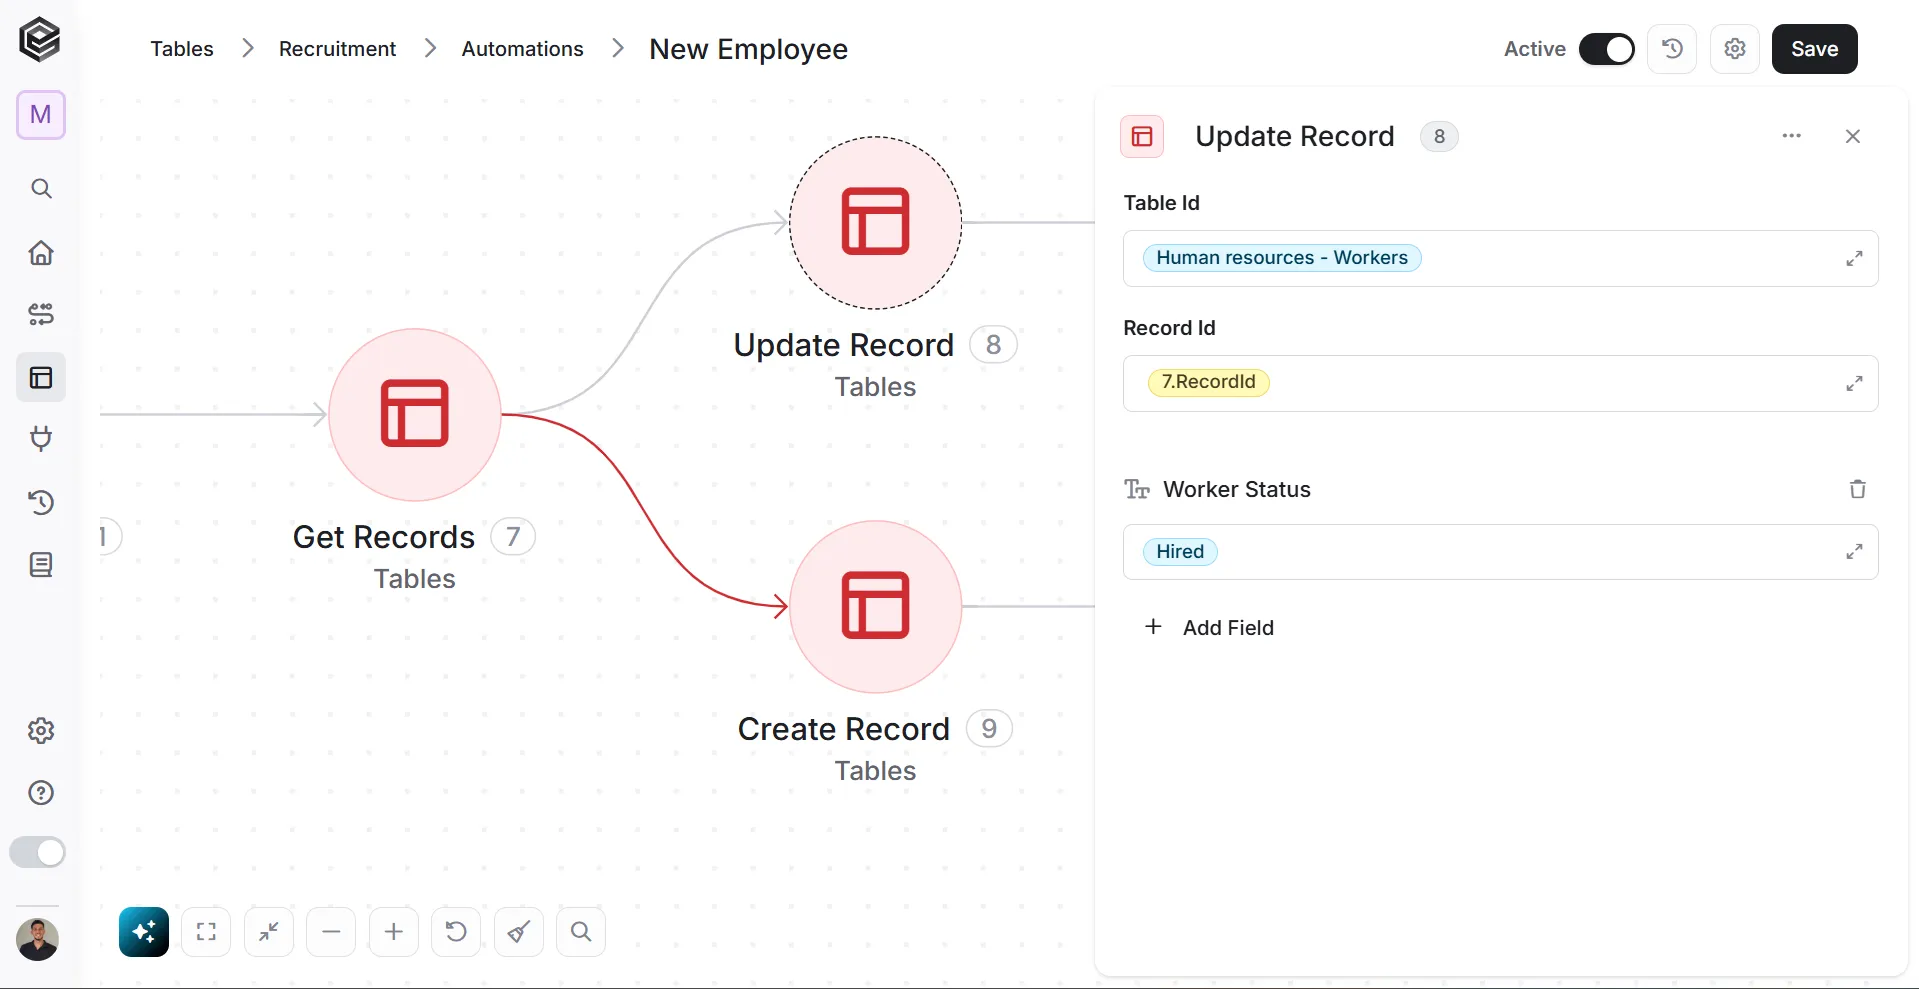Click the clean-up brush canvas tool
This screenshot has width=1919, height=989.
518,932
